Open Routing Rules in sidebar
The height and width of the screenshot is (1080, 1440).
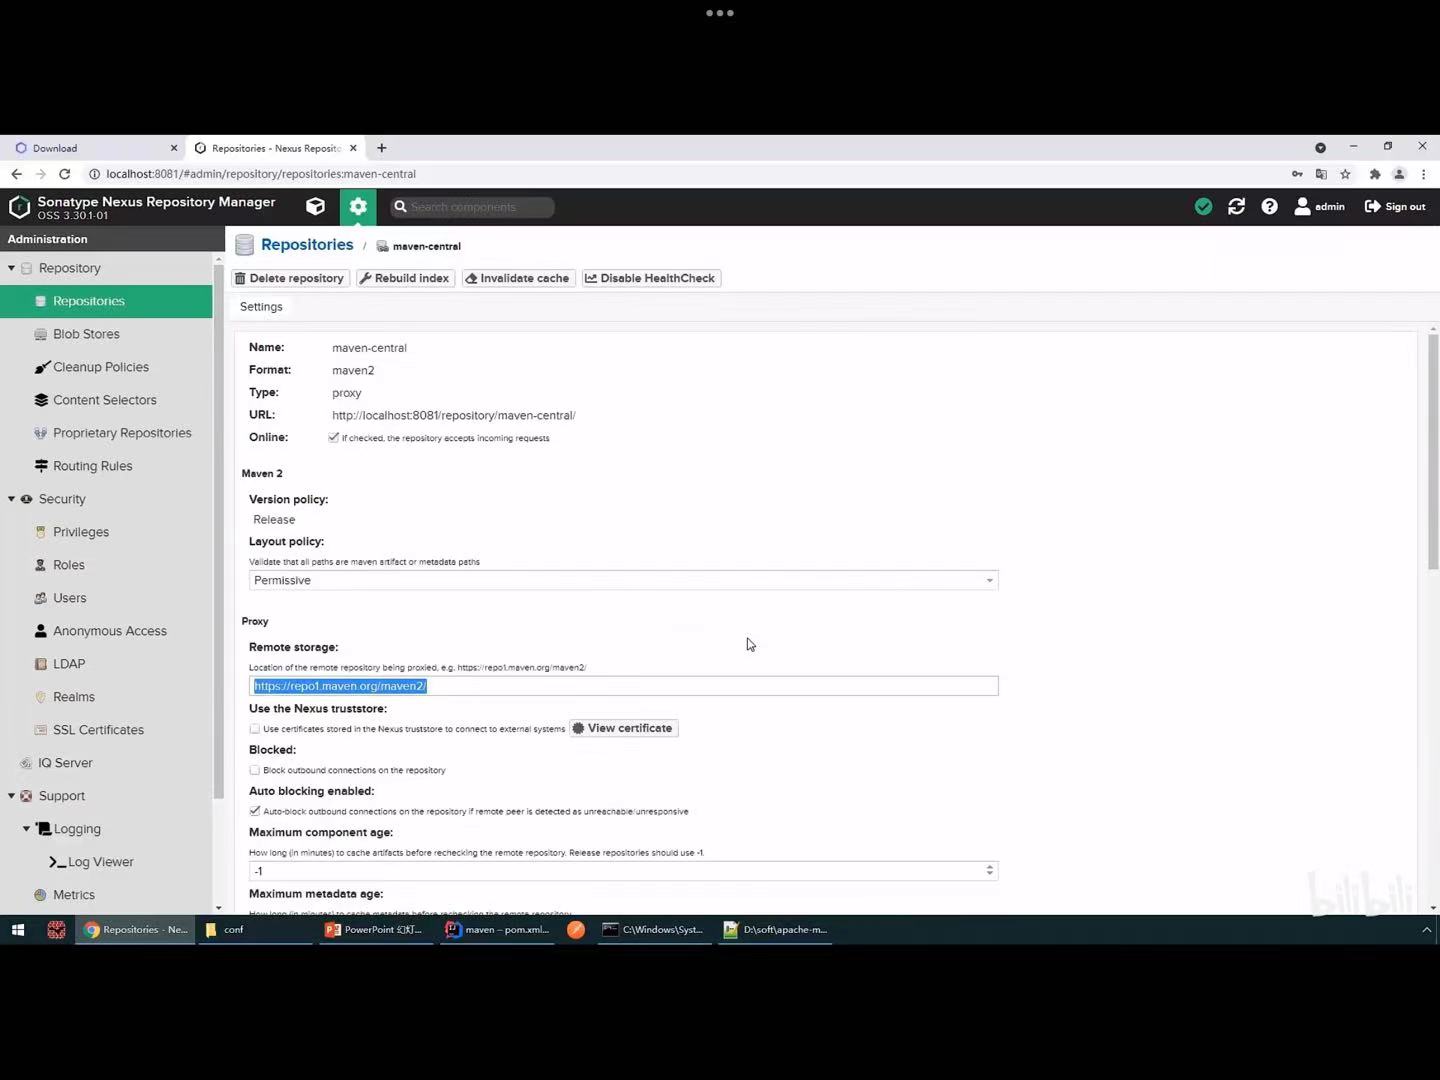pyautogui.click(x=92, y=466)
